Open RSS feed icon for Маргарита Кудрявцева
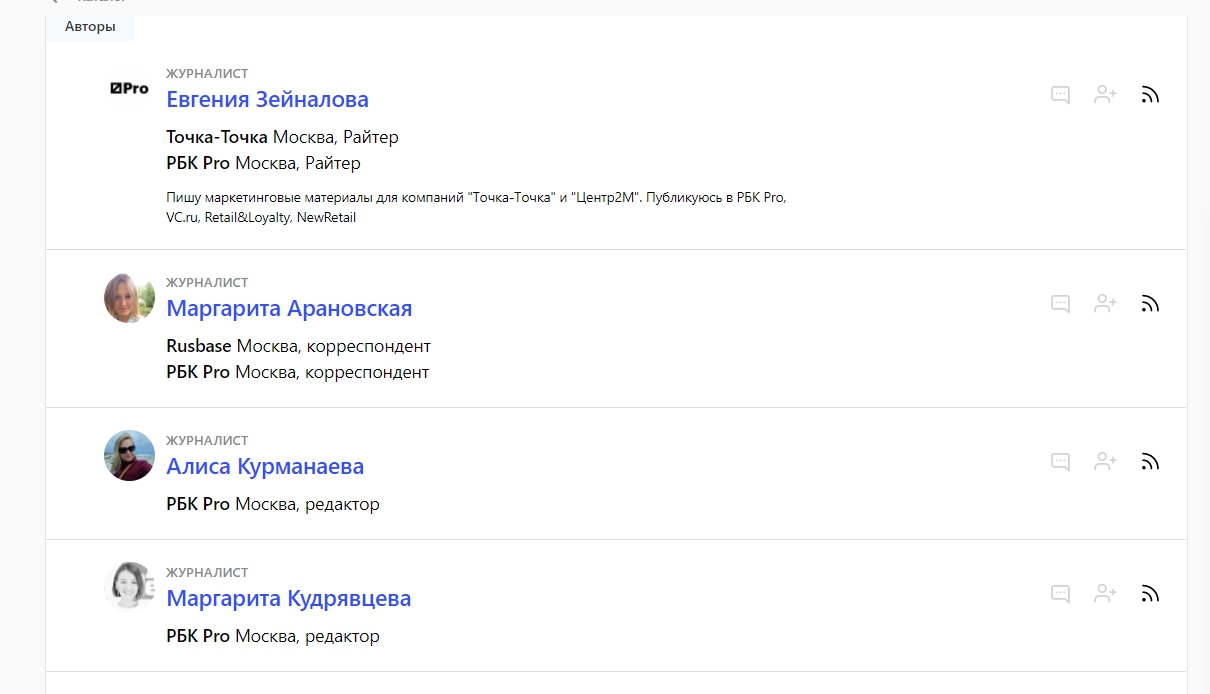Image resolution: width=1210 pixels, height=694 pixels. [1150, 594]
